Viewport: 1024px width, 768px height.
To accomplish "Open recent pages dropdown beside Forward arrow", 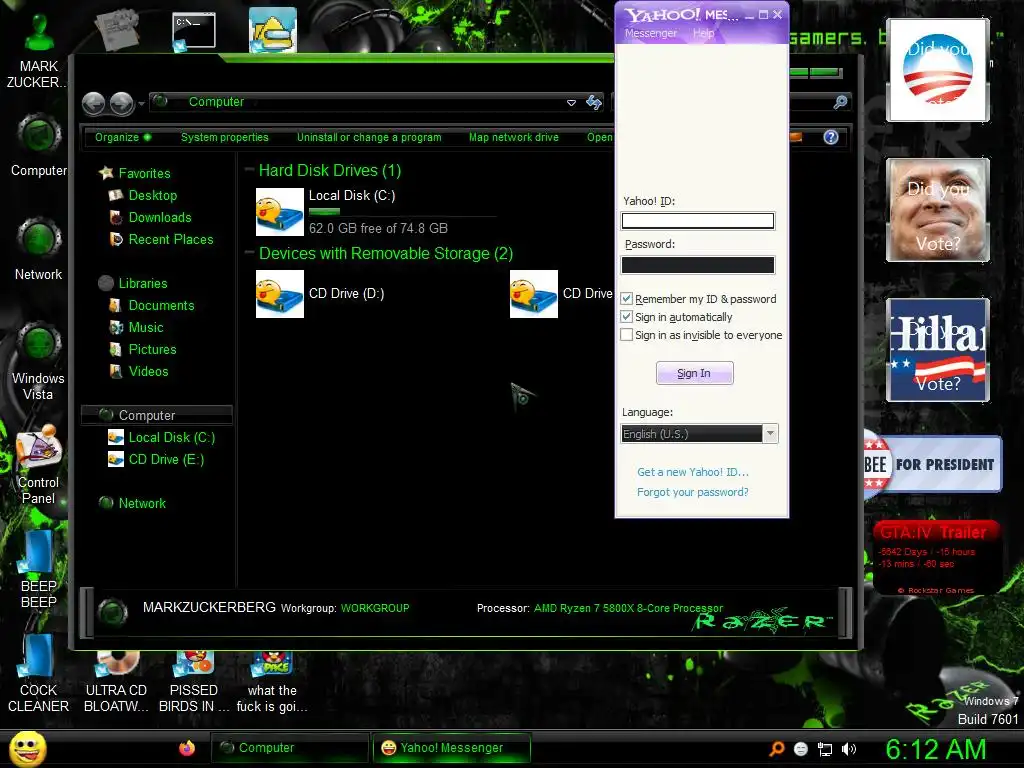I will [x=141, y=104].
